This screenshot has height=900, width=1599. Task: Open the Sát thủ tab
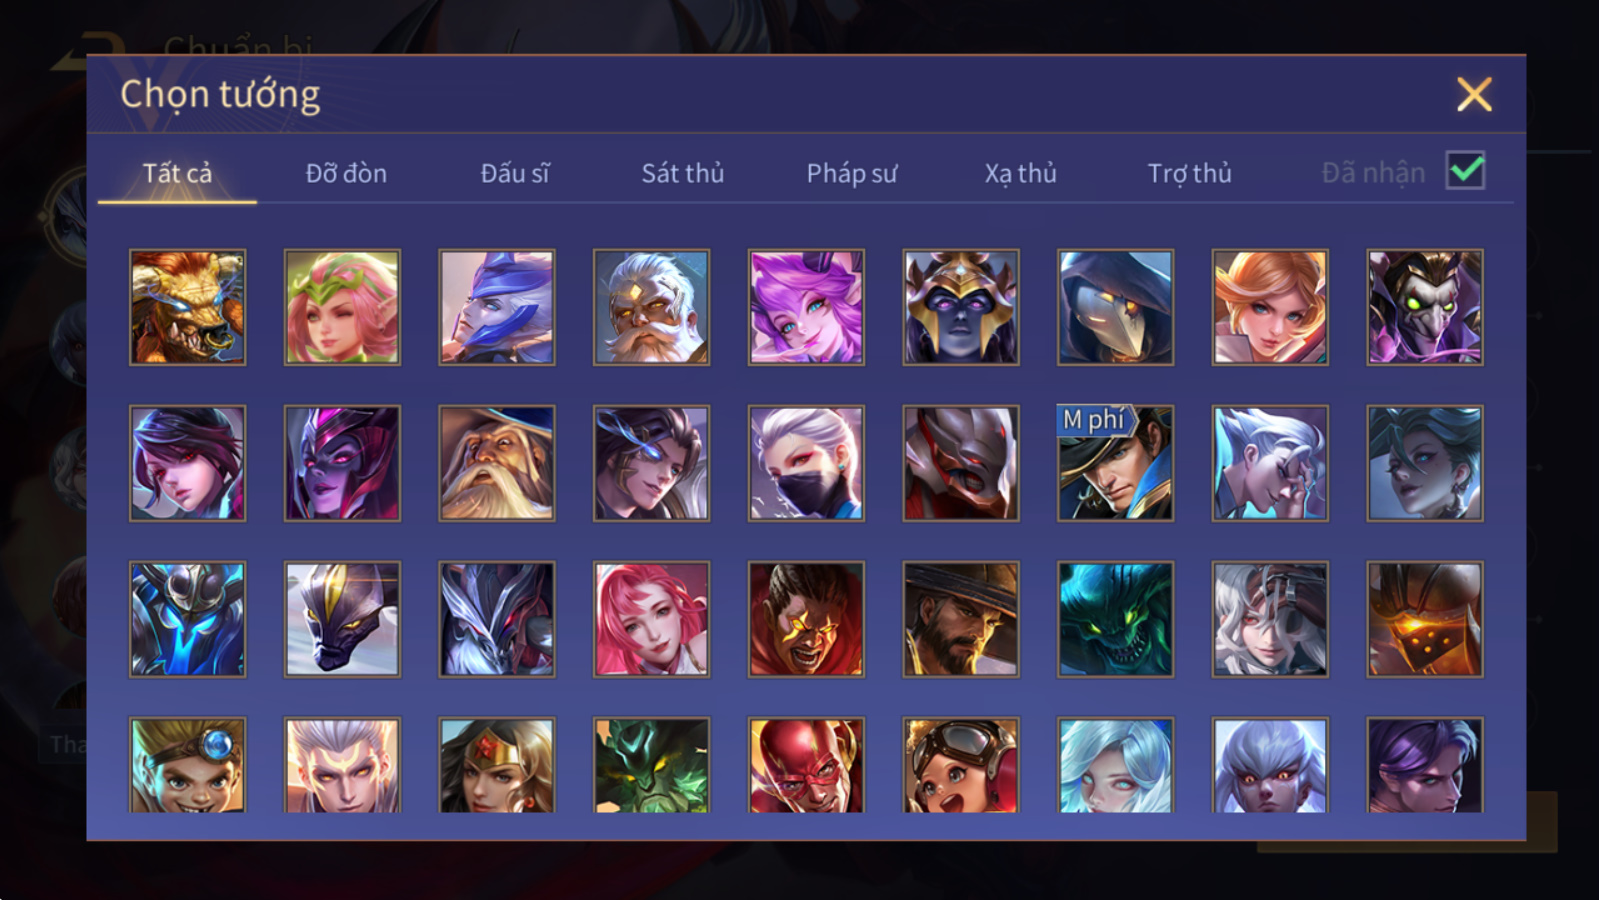[683, 173]
